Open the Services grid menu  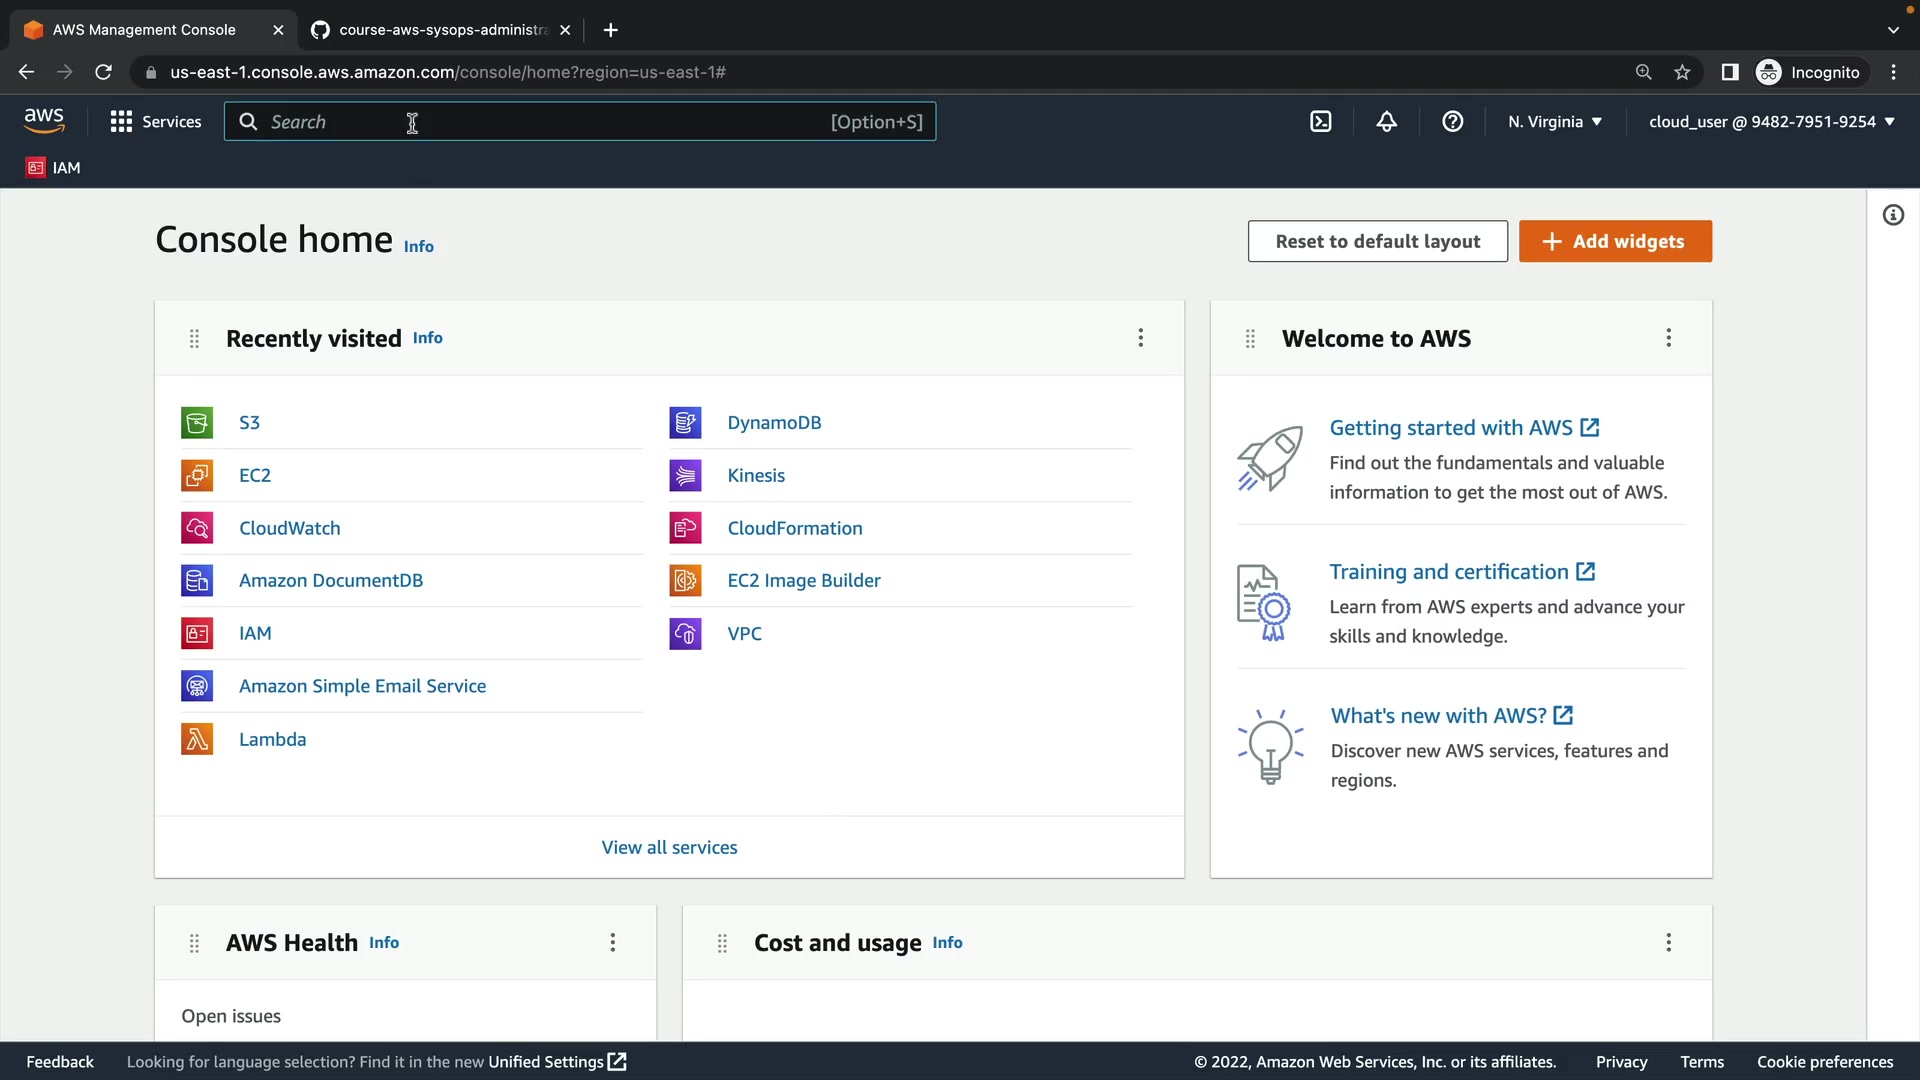[x=156, y=122]
